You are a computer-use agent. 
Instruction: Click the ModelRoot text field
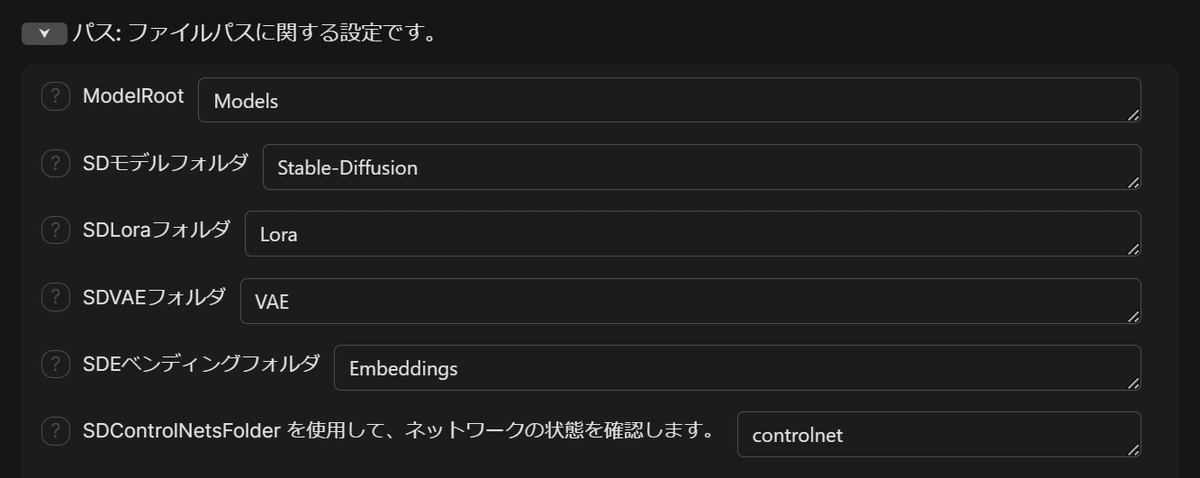[x=668, y=100]
